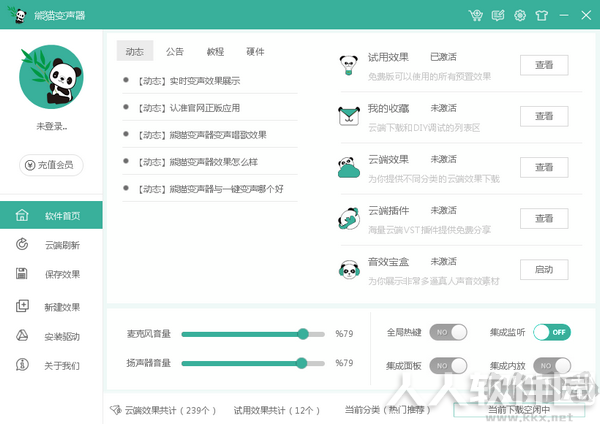Minimize the window from the title bar

564,15
